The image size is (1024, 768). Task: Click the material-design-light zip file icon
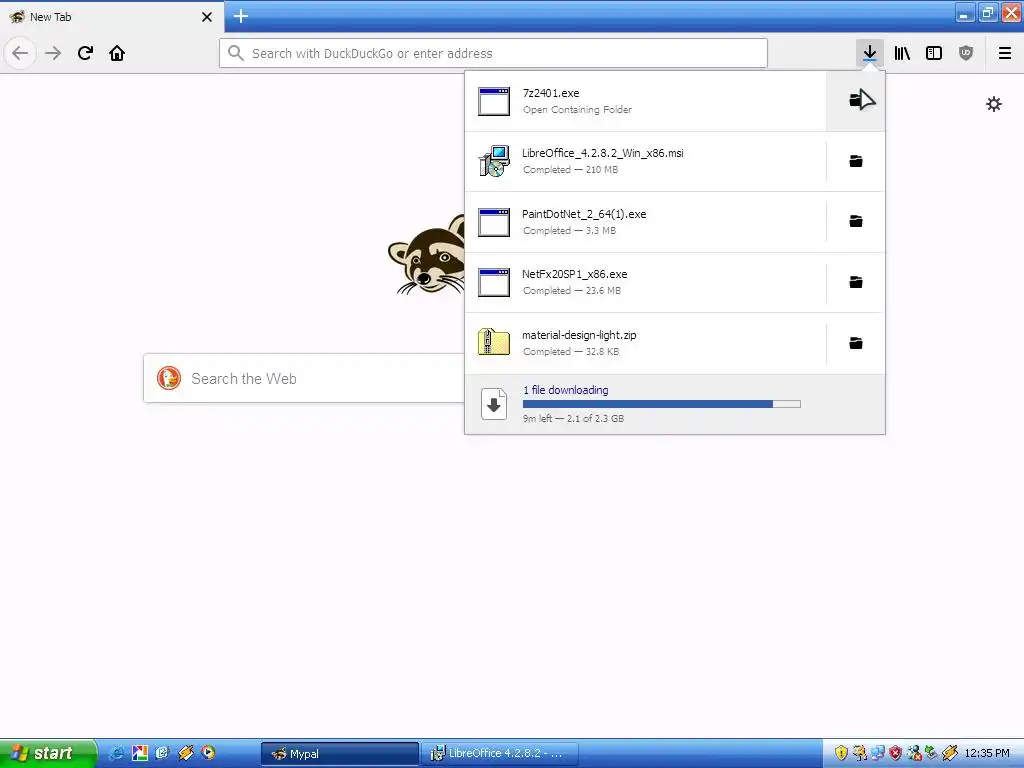(494, 342)
